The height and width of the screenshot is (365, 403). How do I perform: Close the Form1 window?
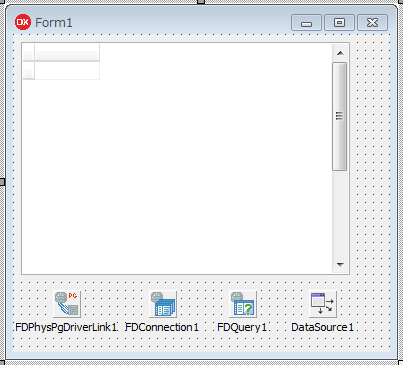tap(372, 23)
